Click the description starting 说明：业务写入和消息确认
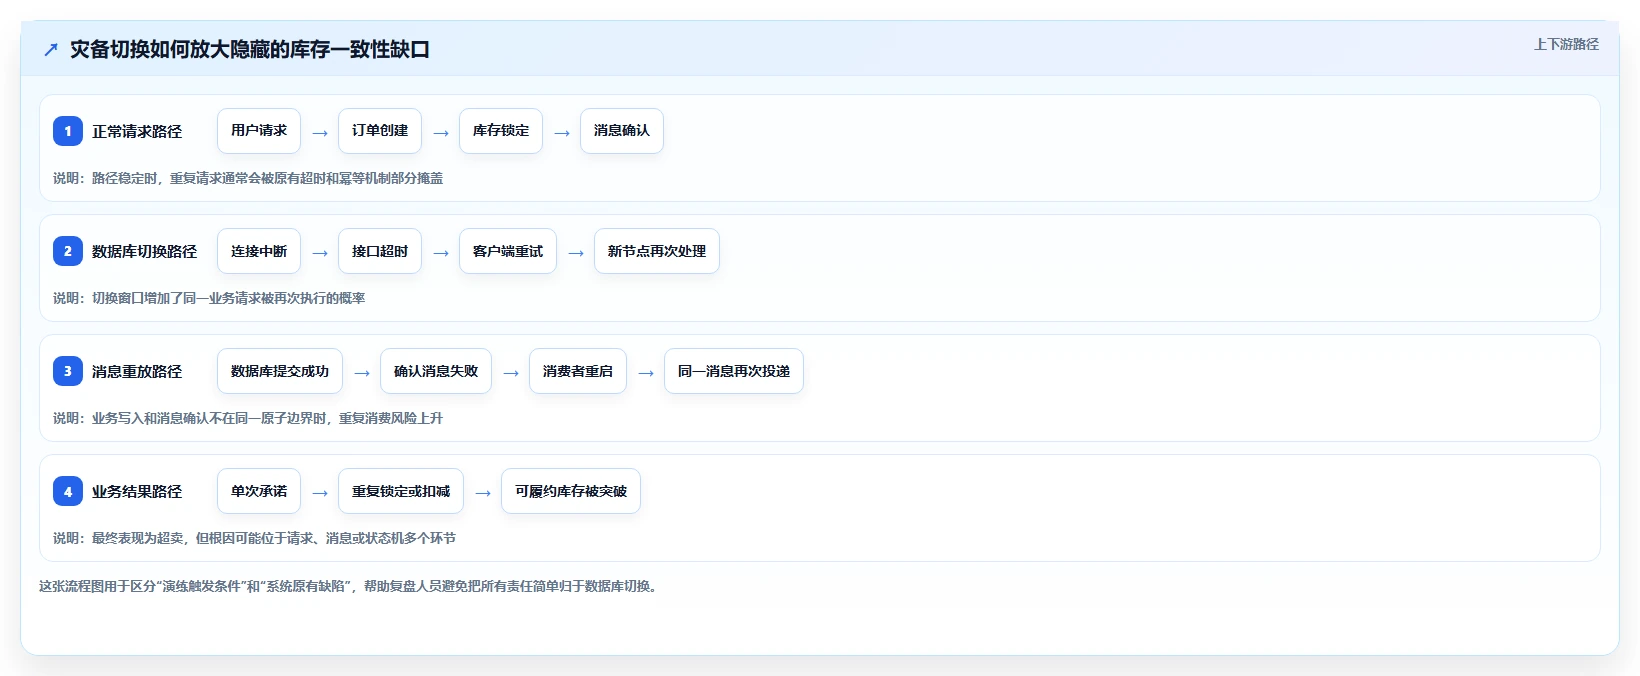Screen dimensions: 1640x676 [x=248, y=418]
